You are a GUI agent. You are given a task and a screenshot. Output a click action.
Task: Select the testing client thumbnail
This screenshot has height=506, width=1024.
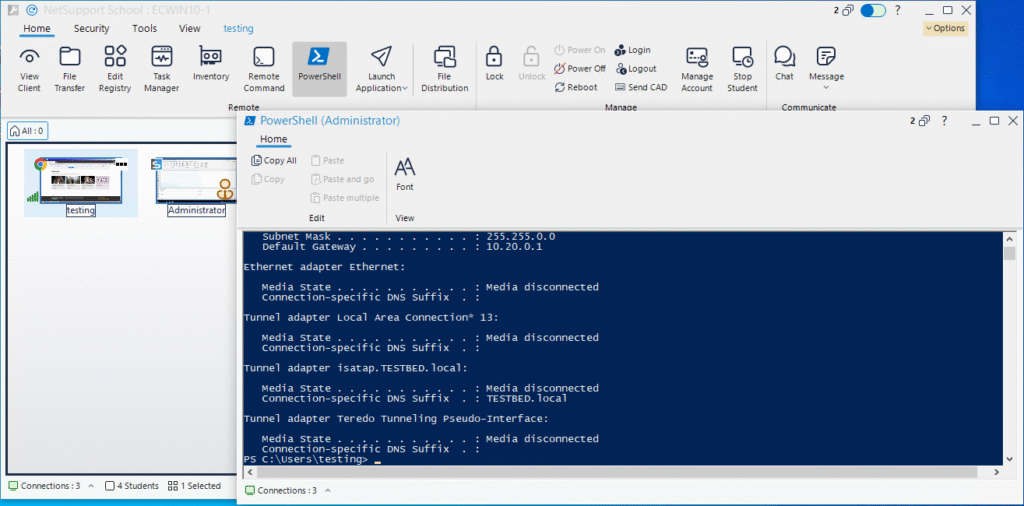click(81, 183)
